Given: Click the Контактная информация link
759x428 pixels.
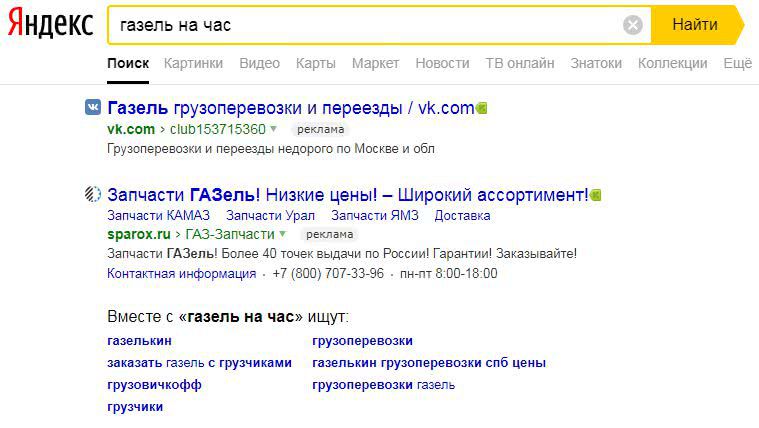Looking at the screenshot, I should click(181, 274).
